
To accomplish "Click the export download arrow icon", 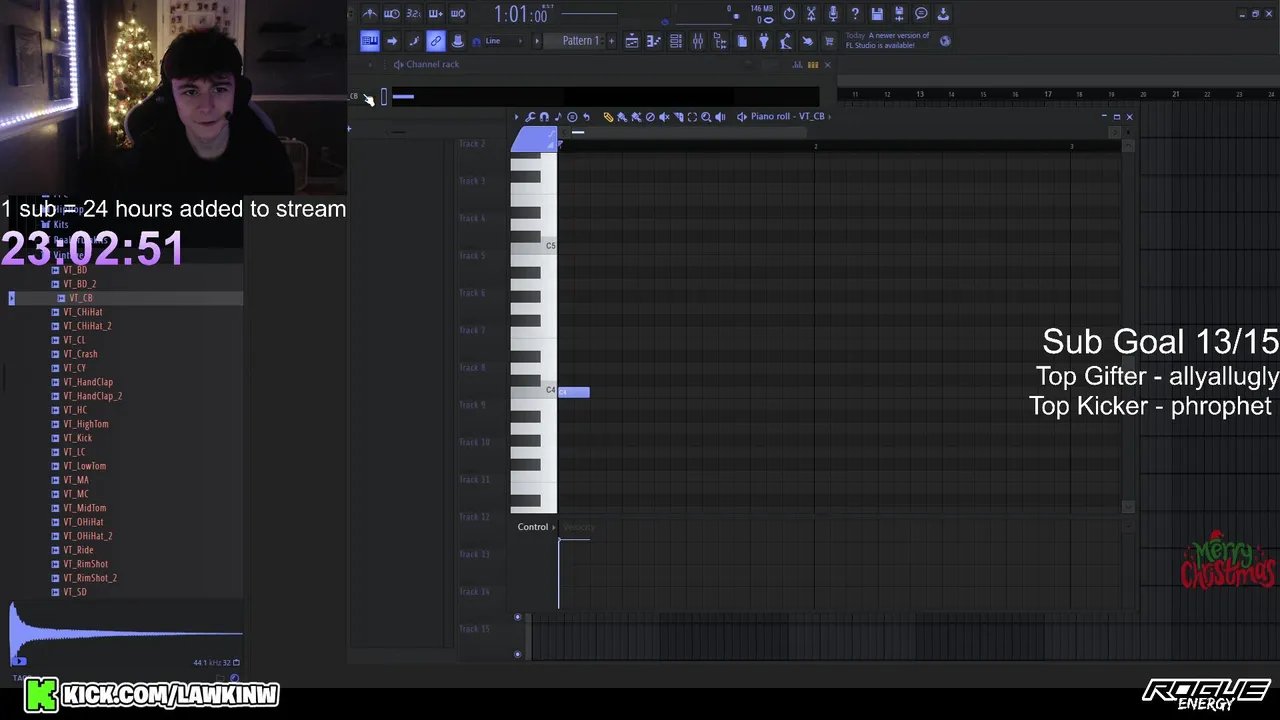I will pyautogui.click(x=943, y=14).
